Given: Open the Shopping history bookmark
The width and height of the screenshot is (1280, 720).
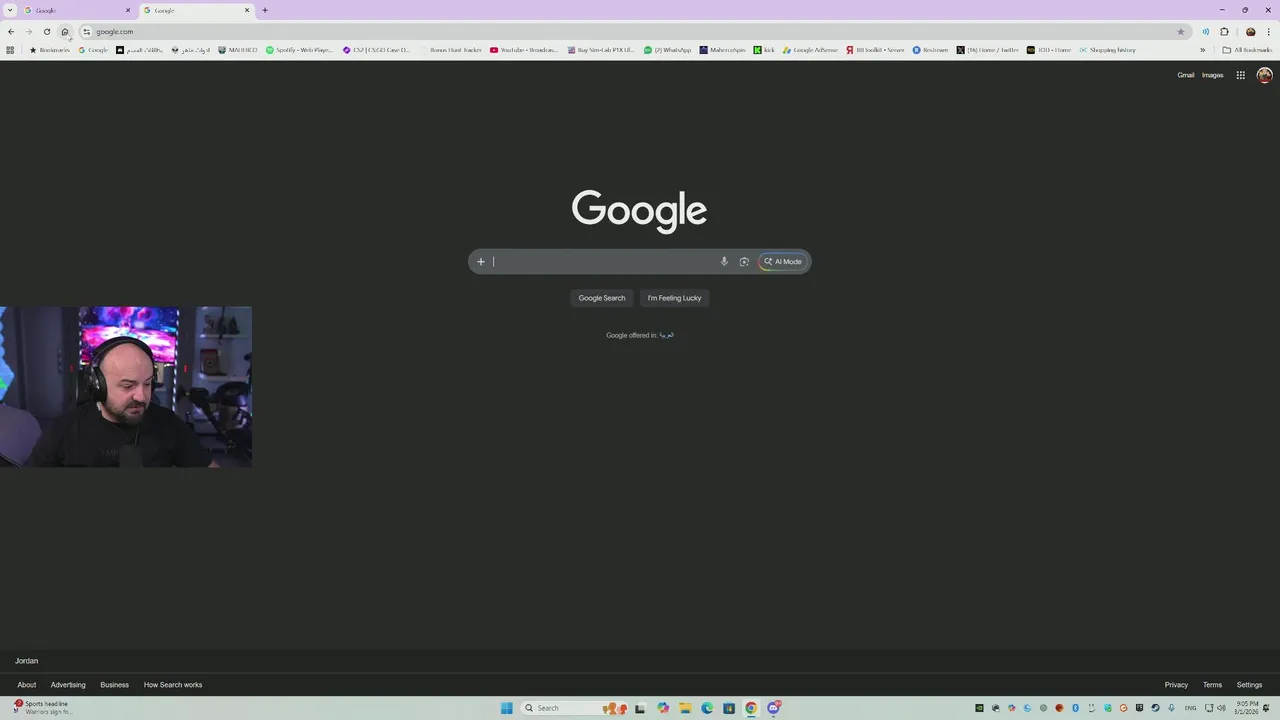Looking at the screenshot, I should pos(1107,50).
